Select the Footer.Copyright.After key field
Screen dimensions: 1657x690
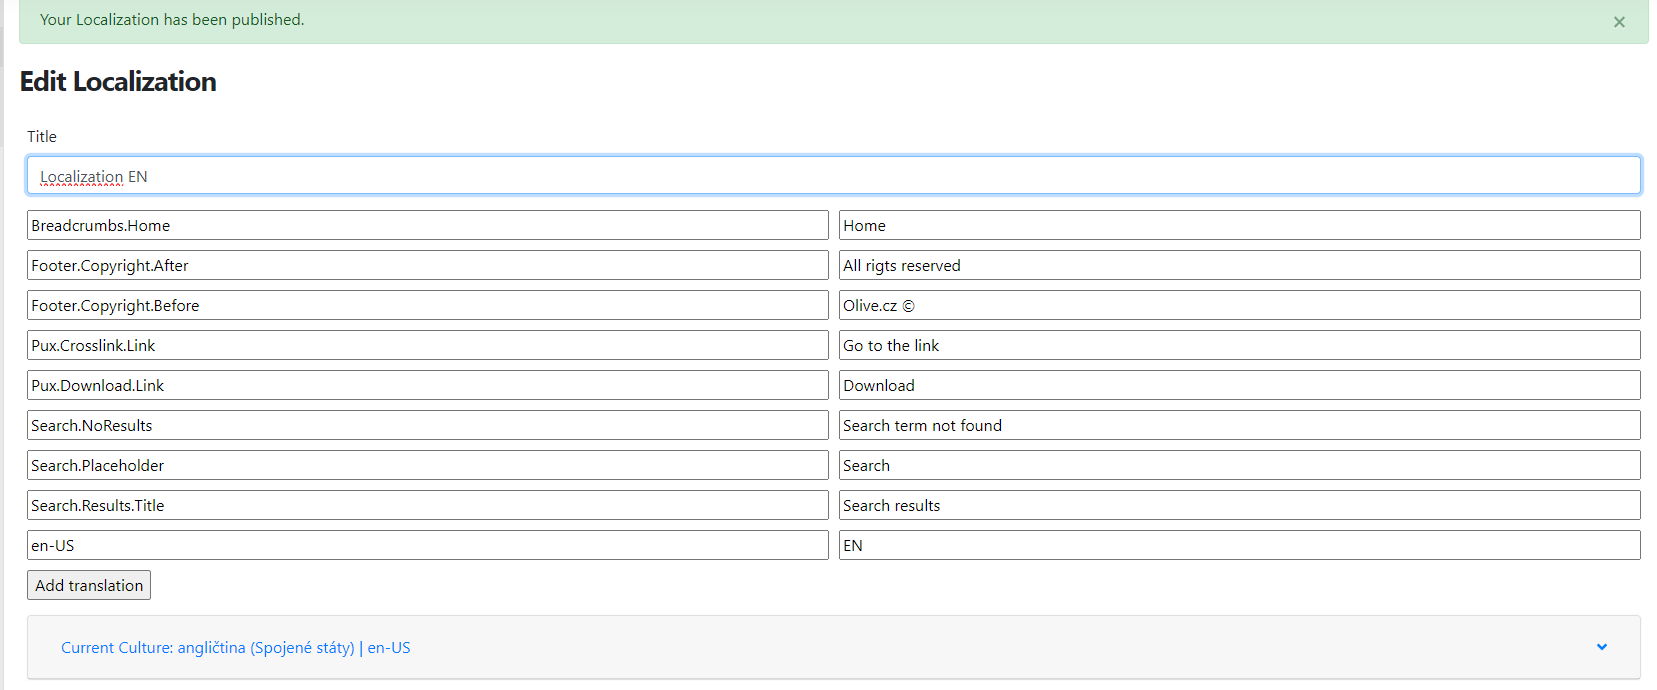pyautogui.click(x=427, y=266)
